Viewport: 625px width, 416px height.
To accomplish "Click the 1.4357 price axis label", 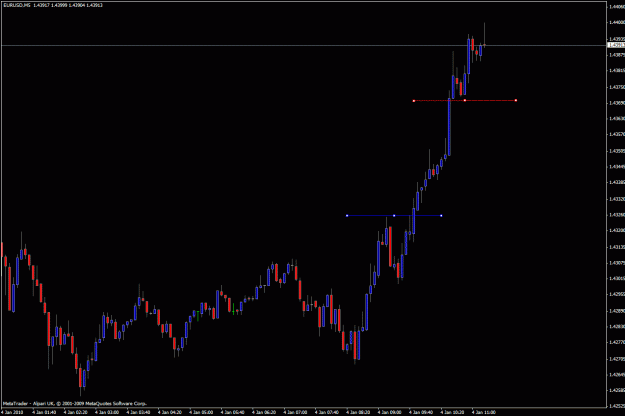I will click(617, 134).
